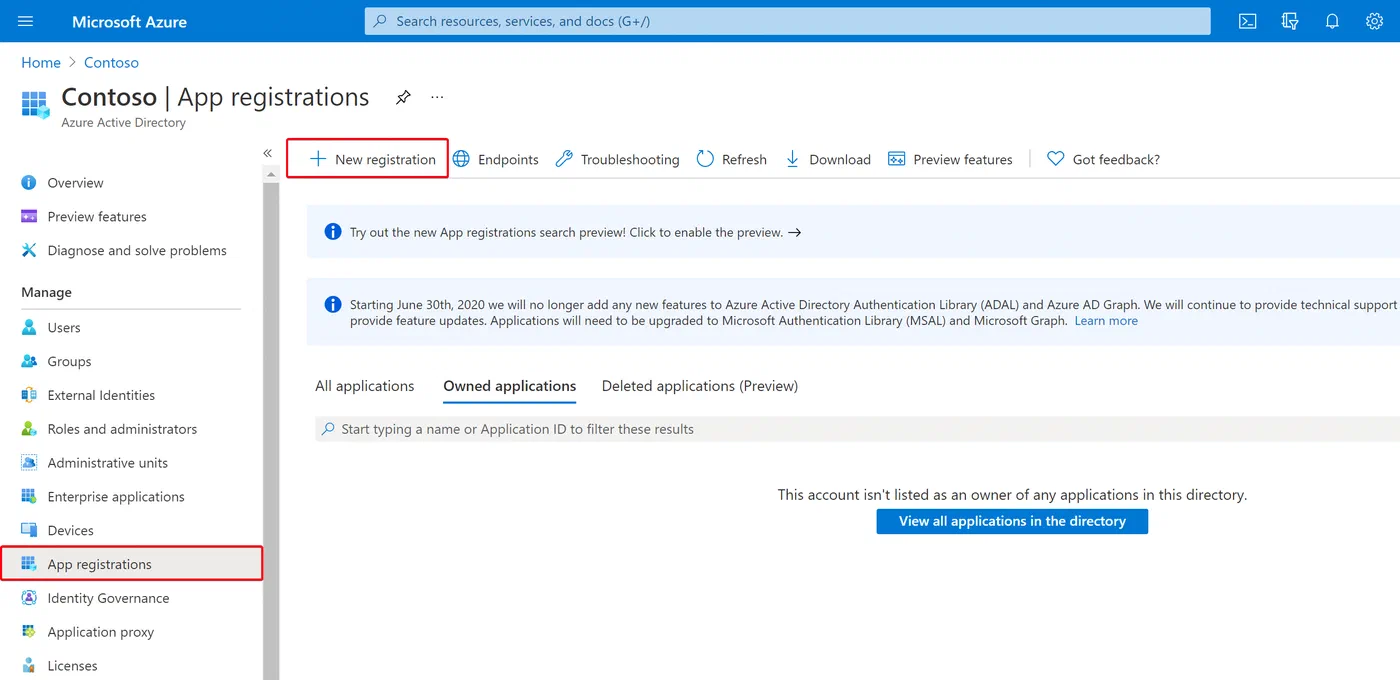Click the Preview features toolbar icon

click(x=896, y=159)
